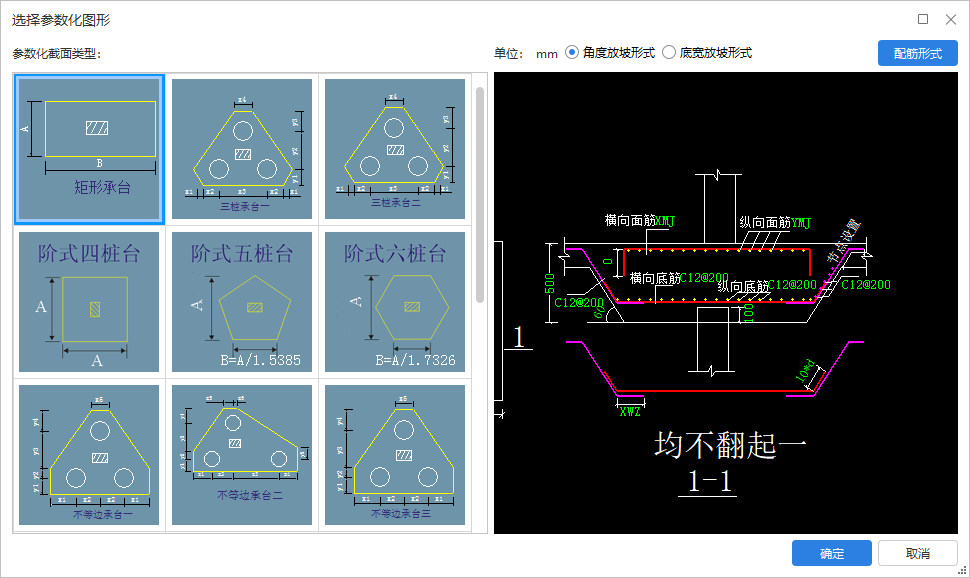Select the 阶式四桩台 section type
This screenshot has height=578, width=970.
click(89, 302)
